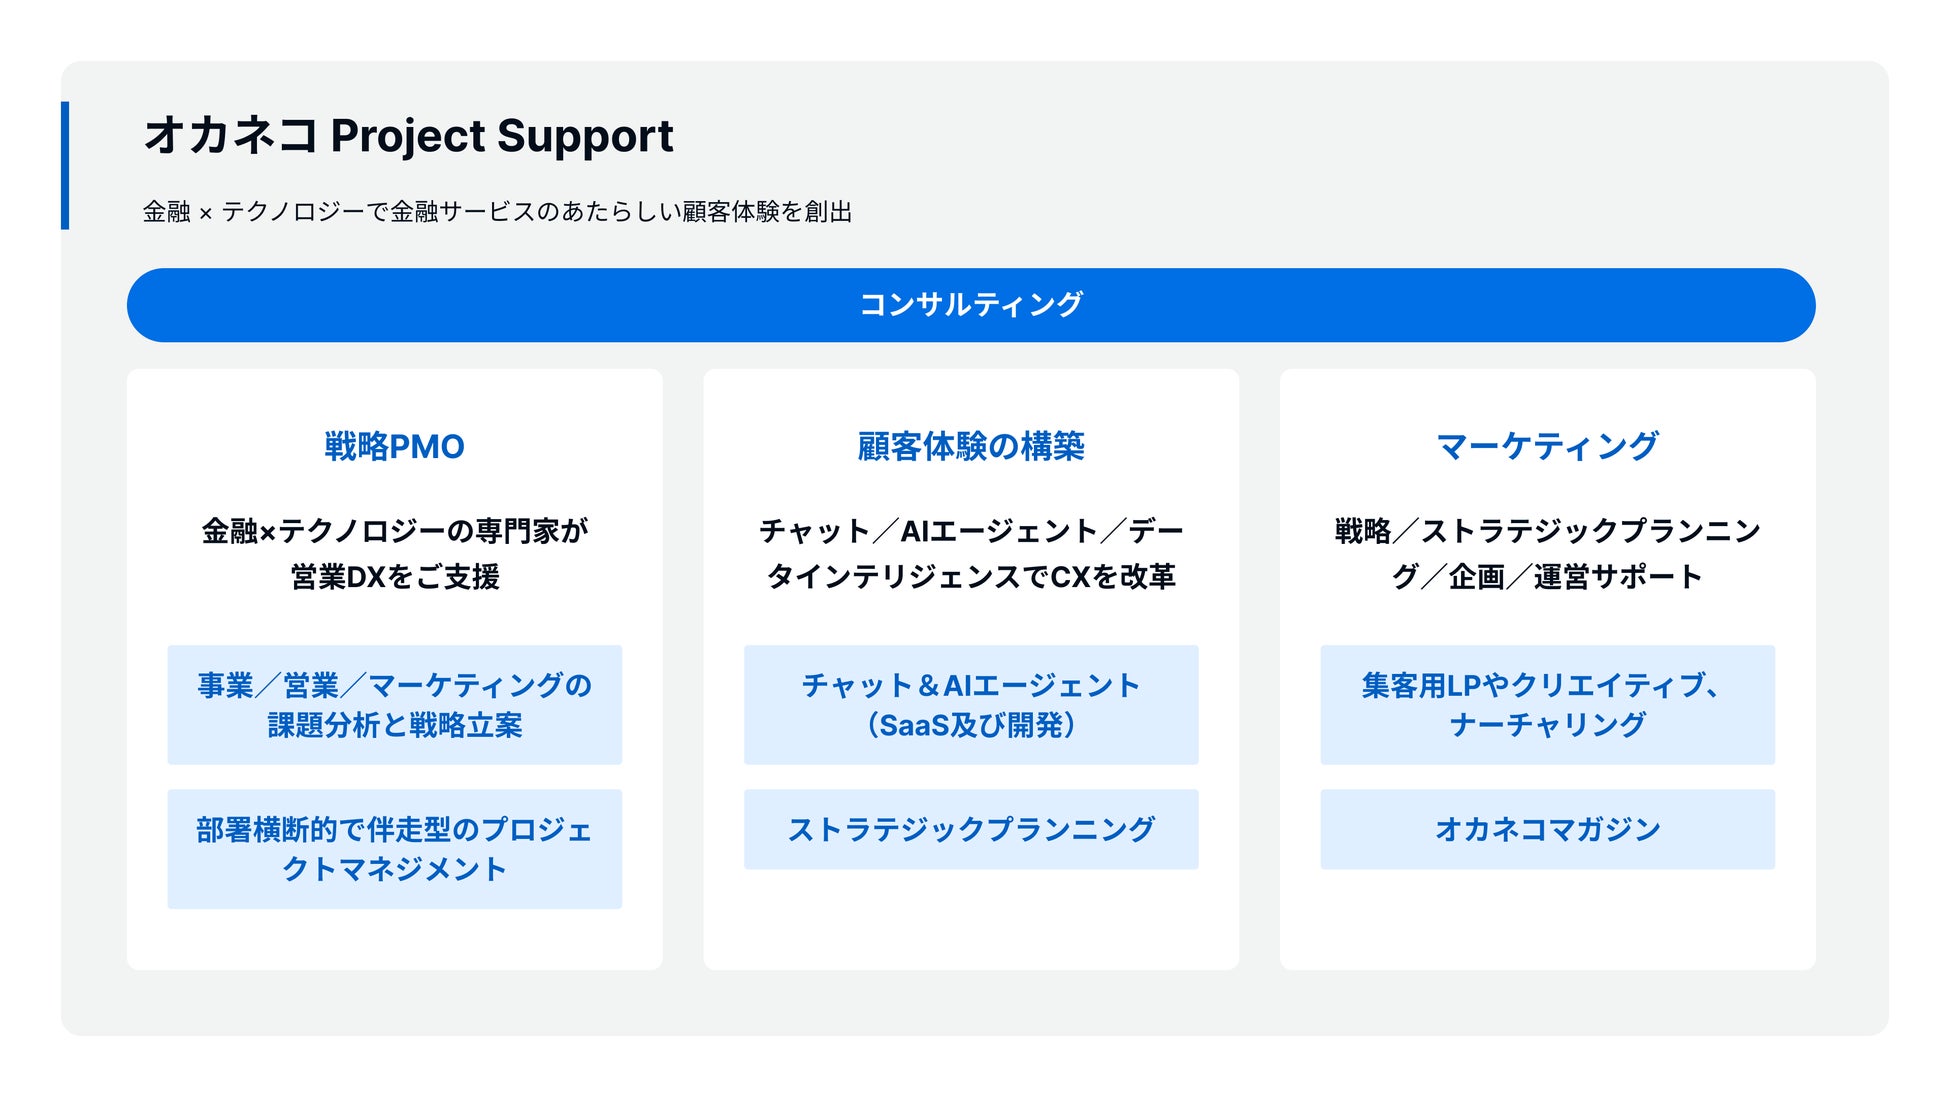Click 金融×テクノロジーの専門家が営業DXをご支援 description
1950x1097 pixels.
pyautogui.click(x=394, y=553)
